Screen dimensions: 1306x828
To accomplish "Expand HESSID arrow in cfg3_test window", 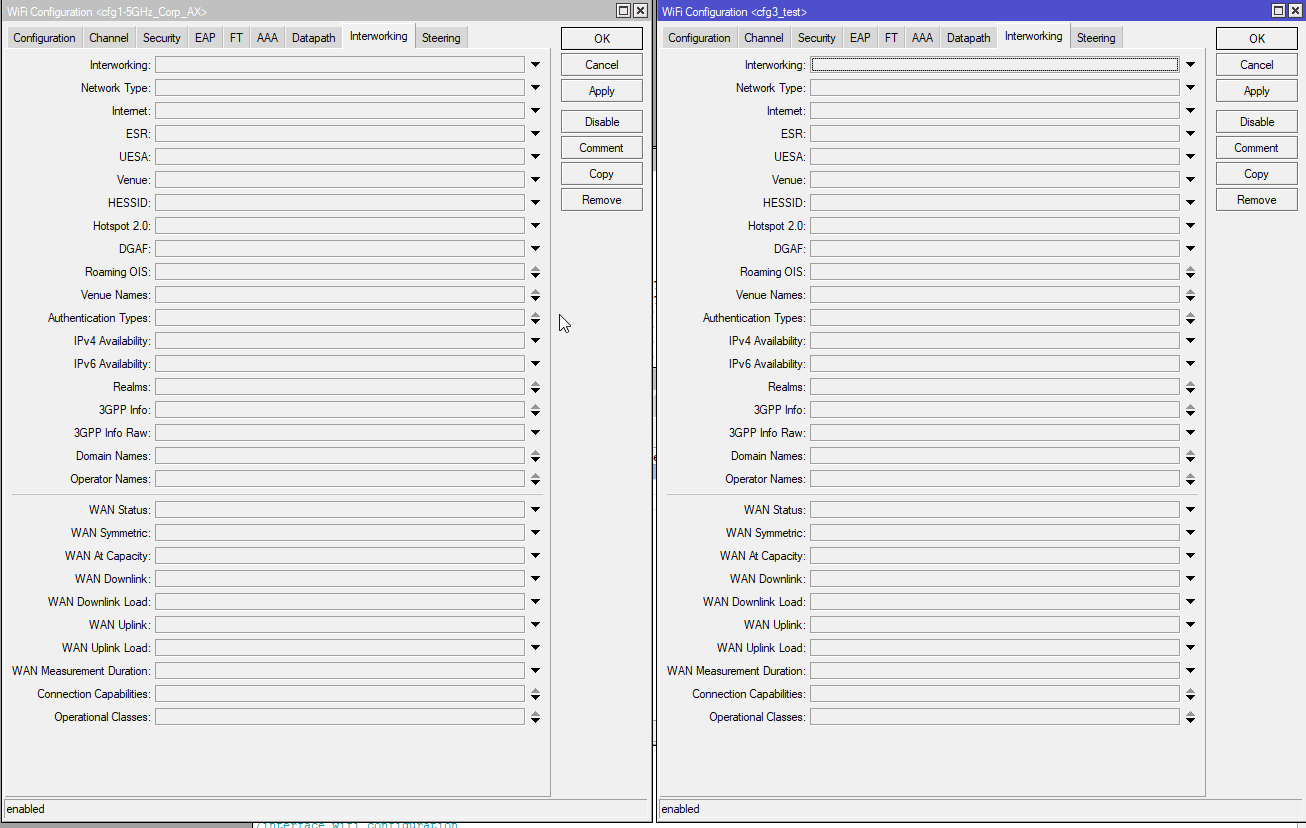I will coord(1190,203).
